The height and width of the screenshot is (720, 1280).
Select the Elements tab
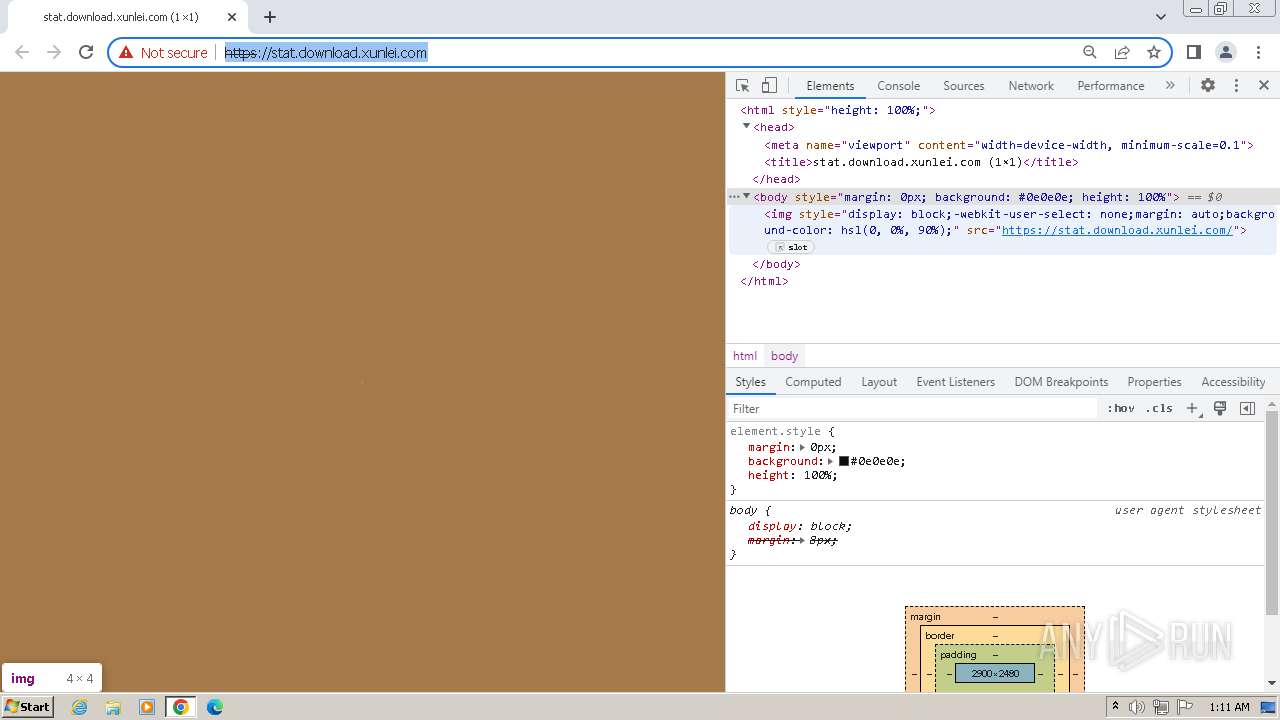point(830,86)
